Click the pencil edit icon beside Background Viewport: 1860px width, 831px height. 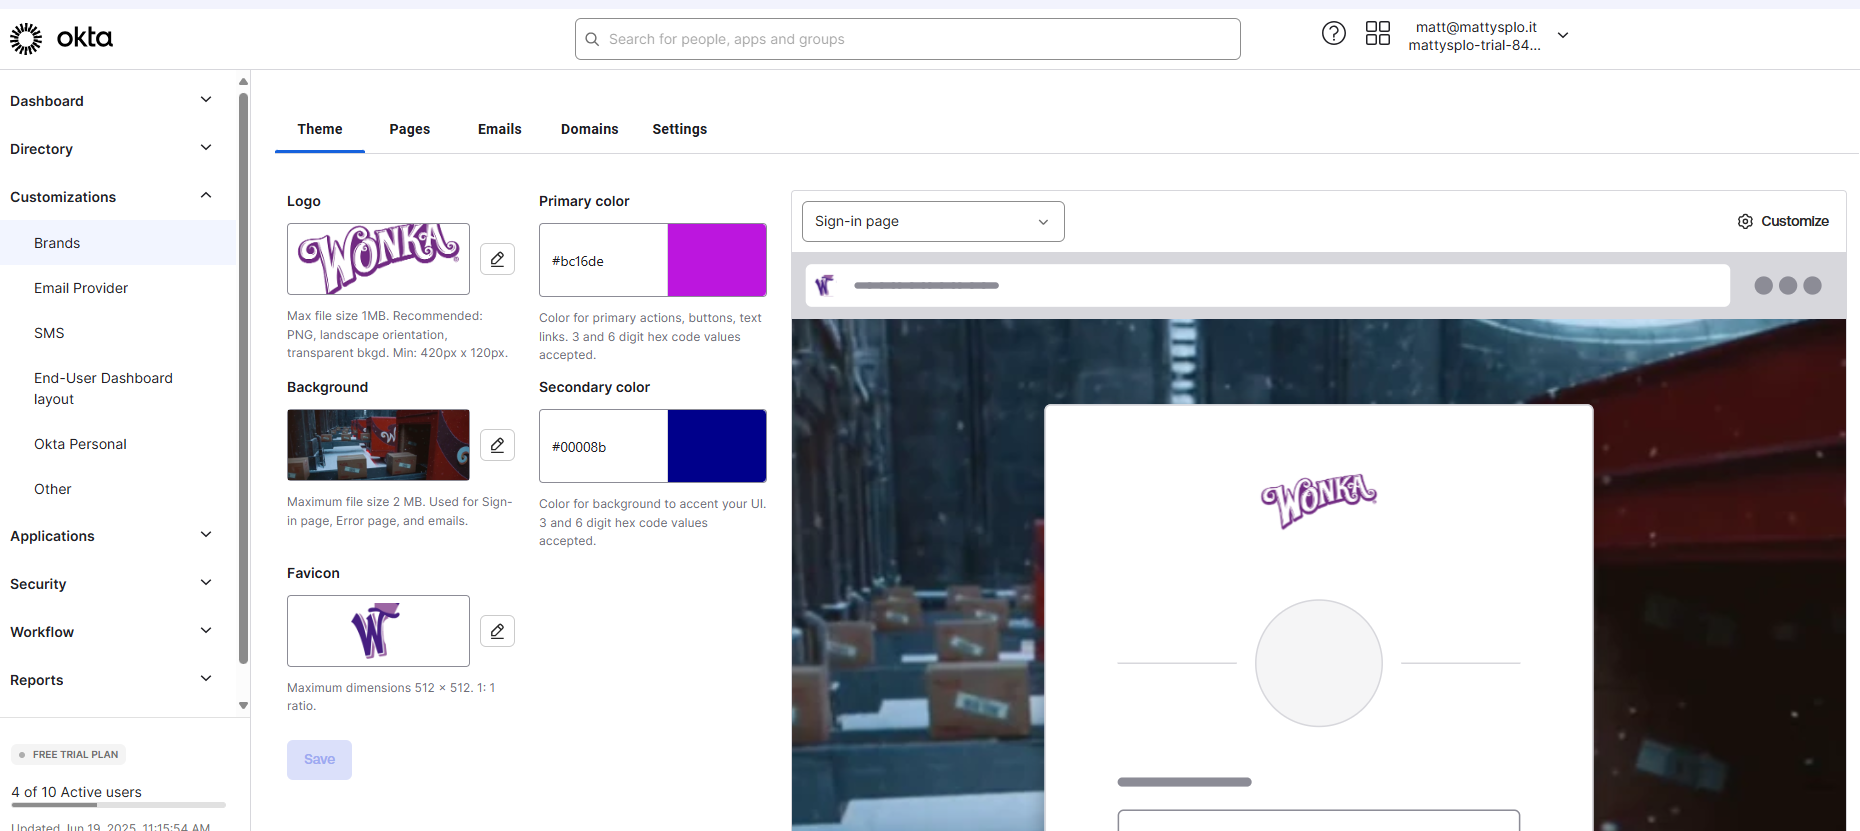pyautogui.click(x=497, y=445)
